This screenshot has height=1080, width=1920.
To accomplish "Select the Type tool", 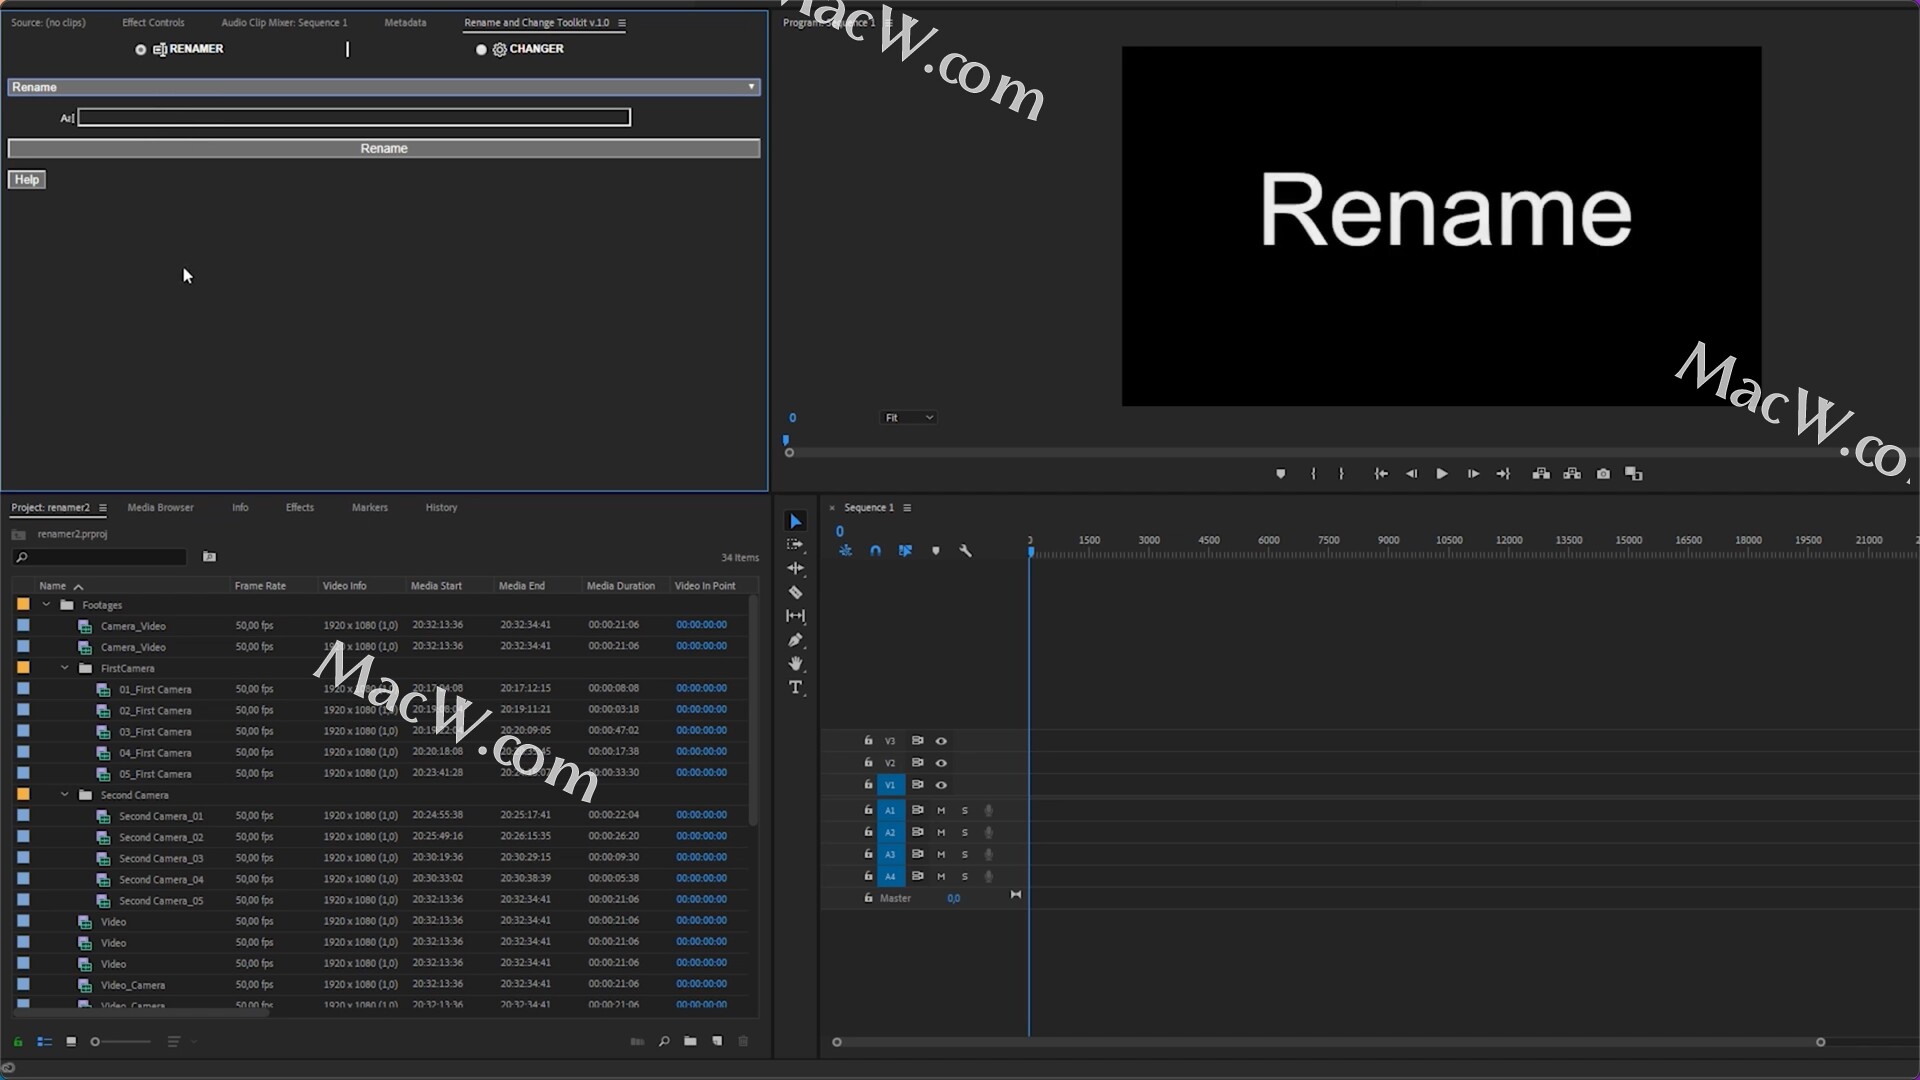I will (x=796, y=688).
